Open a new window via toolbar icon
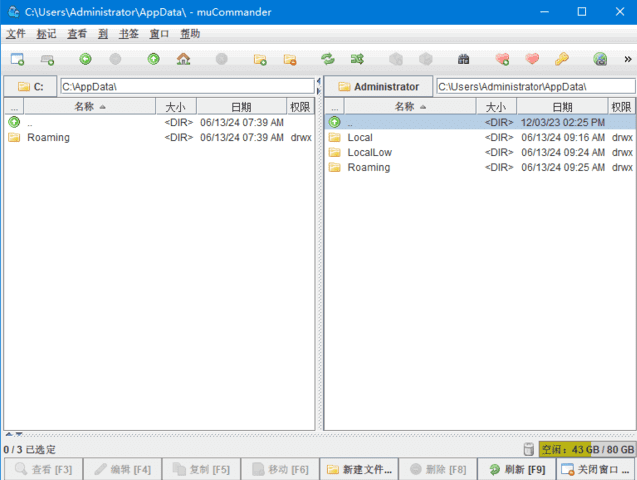The image size is (637, 480). pos(17,59)
